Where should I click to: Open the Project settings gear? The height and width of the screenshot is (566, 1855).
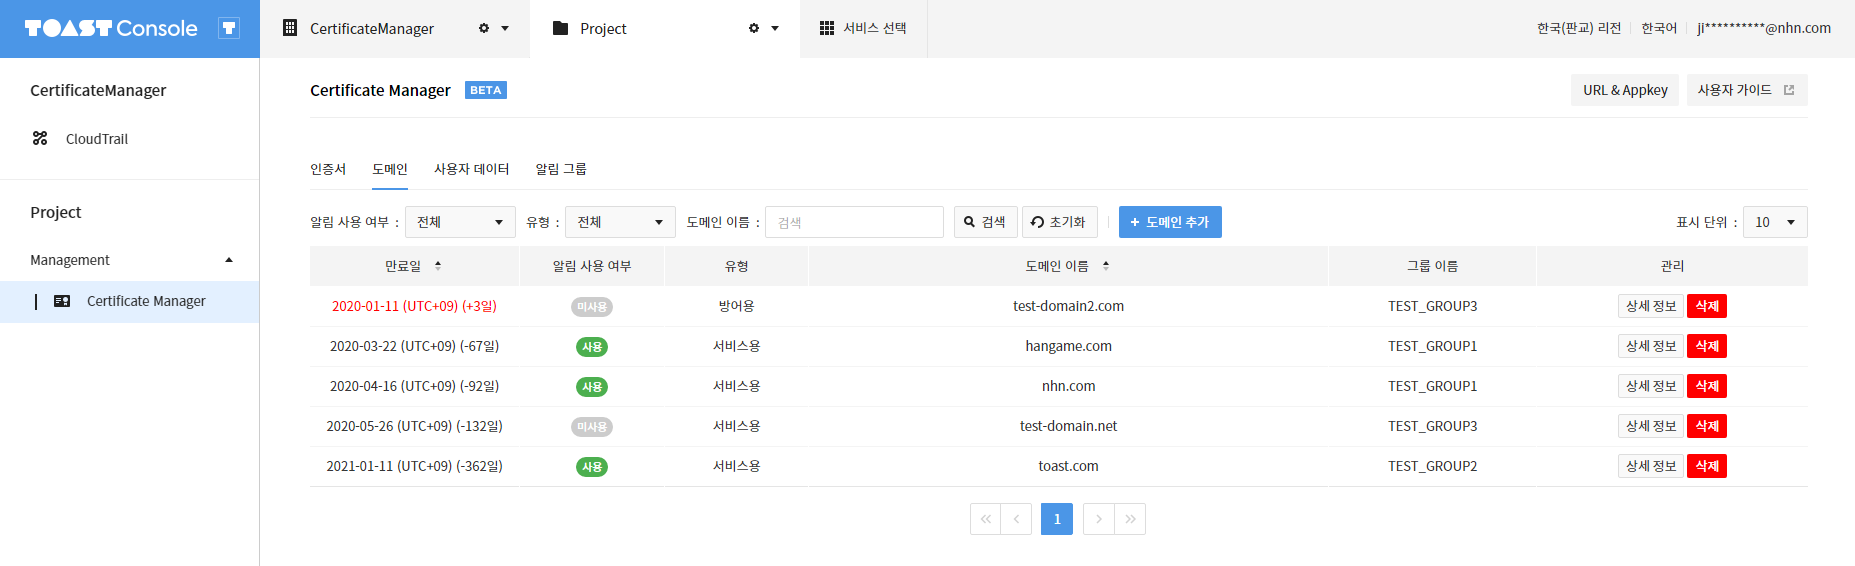pyautogui.click(x=754, y=28)
